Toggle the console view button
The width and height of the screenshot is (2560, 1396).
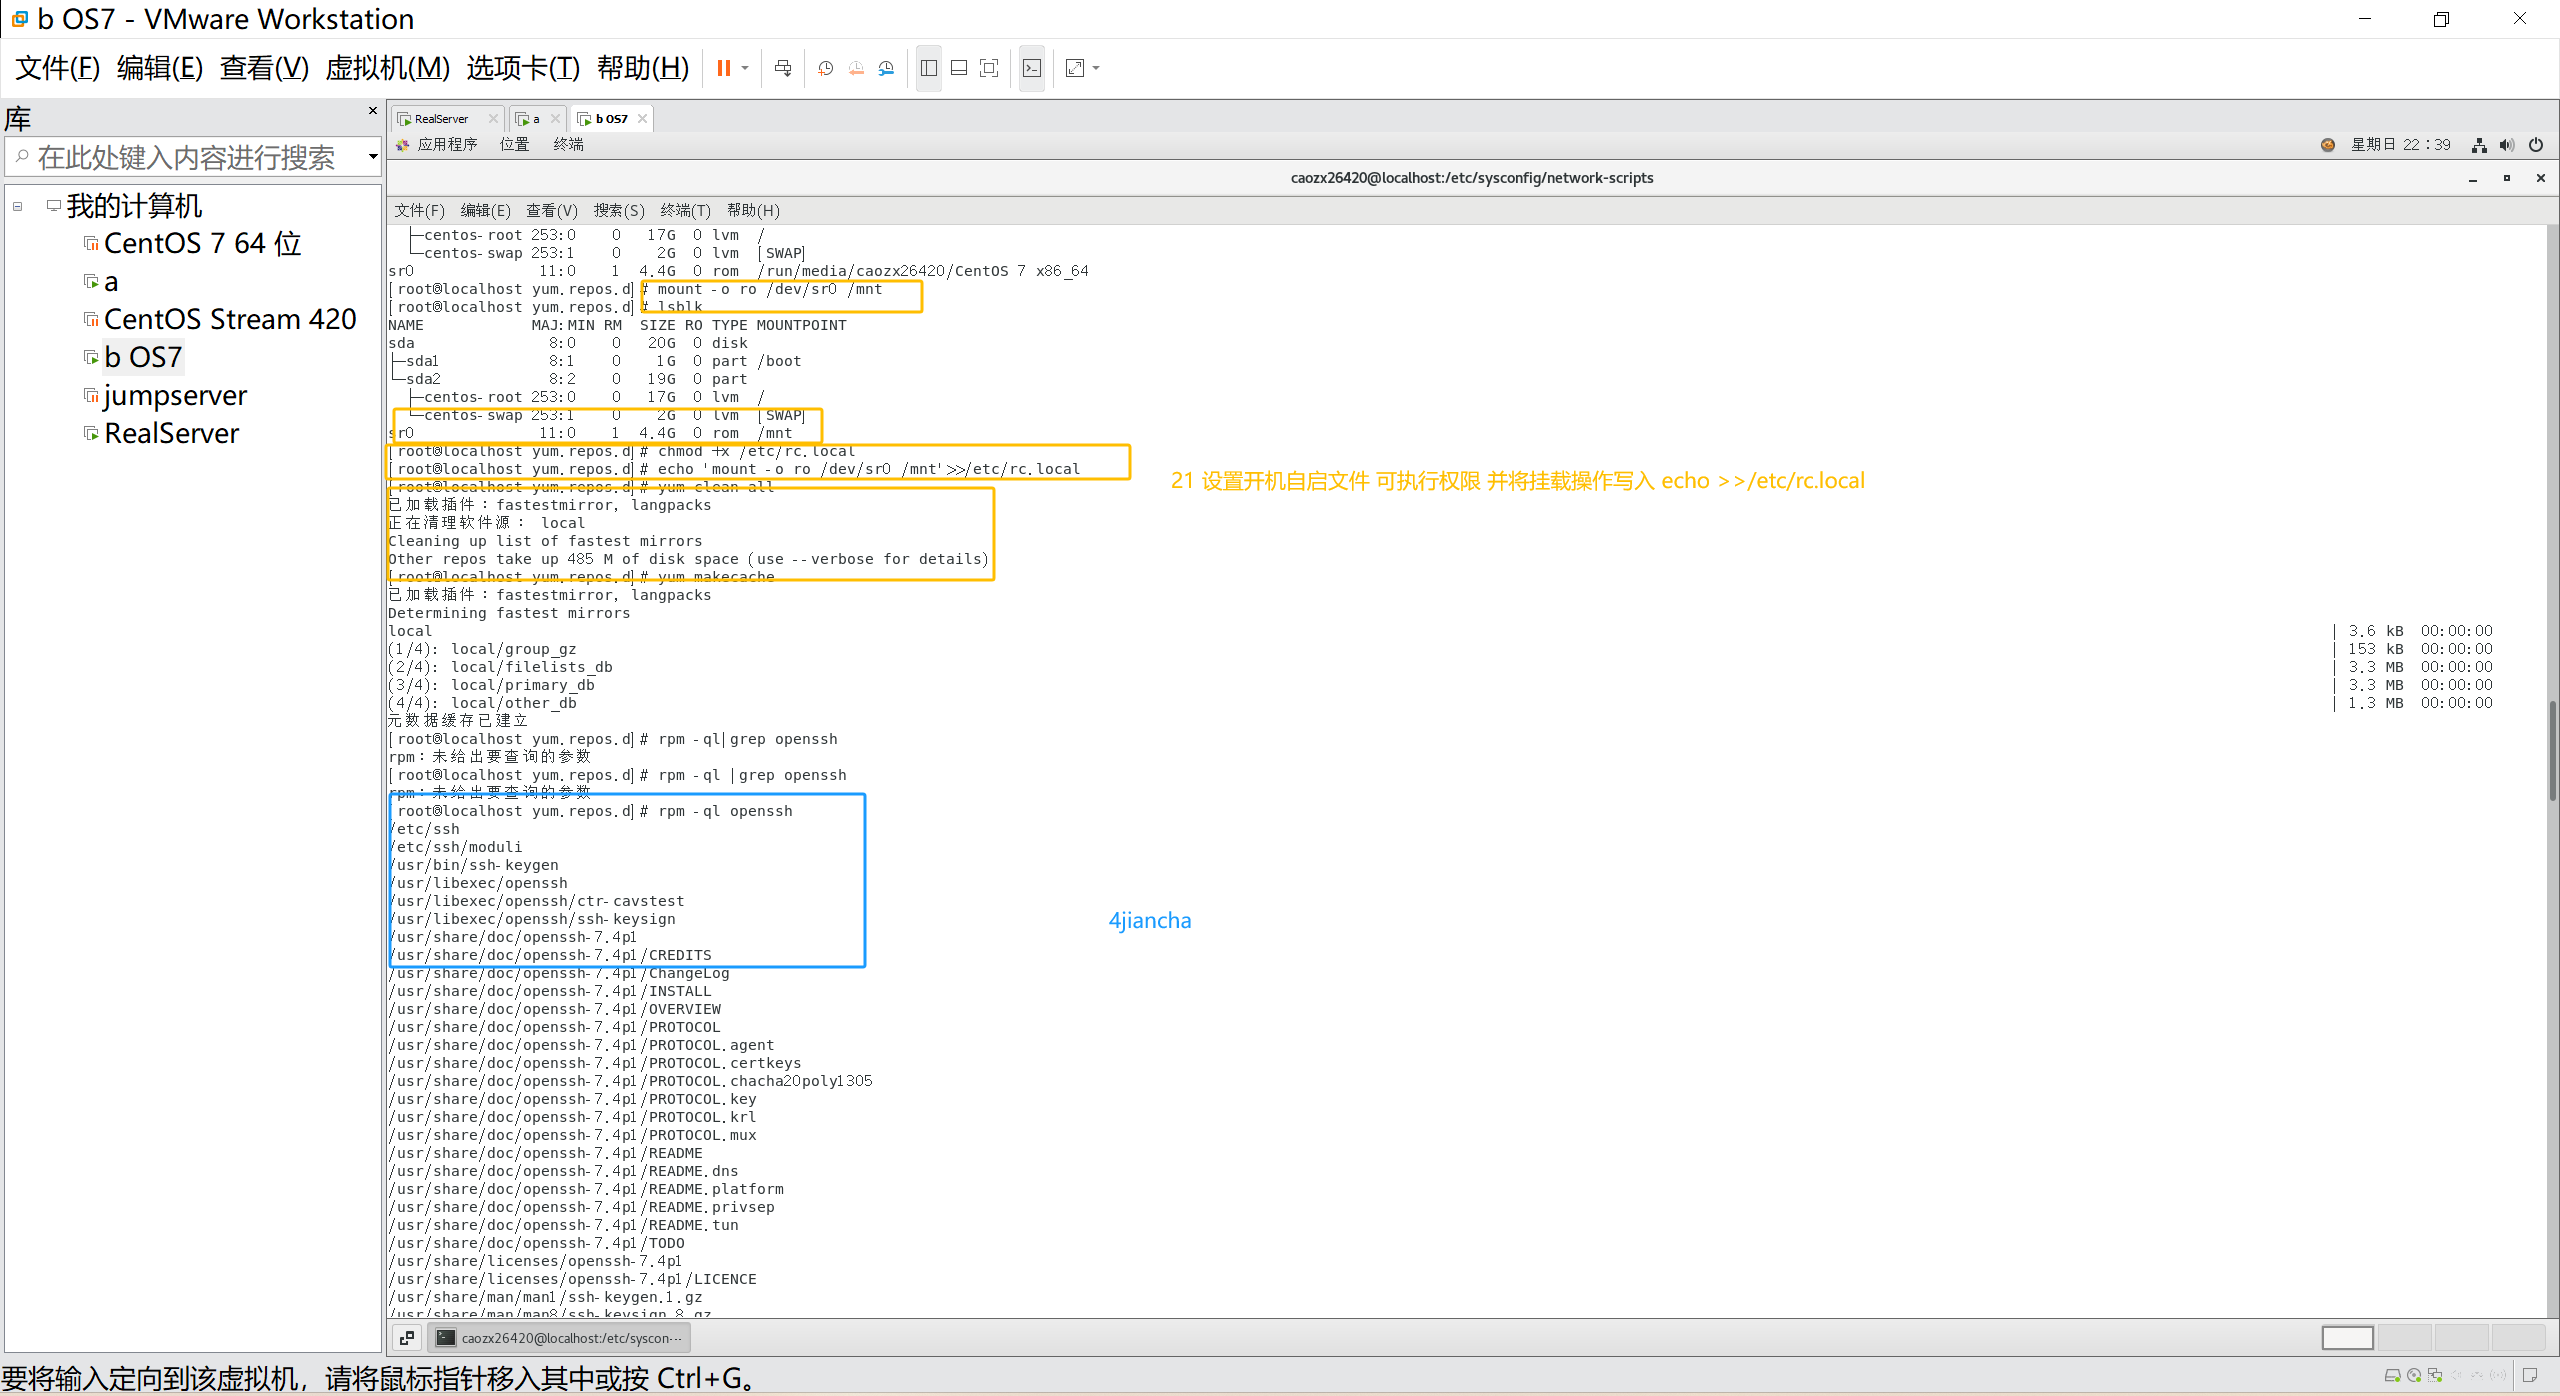[1032, 68]
